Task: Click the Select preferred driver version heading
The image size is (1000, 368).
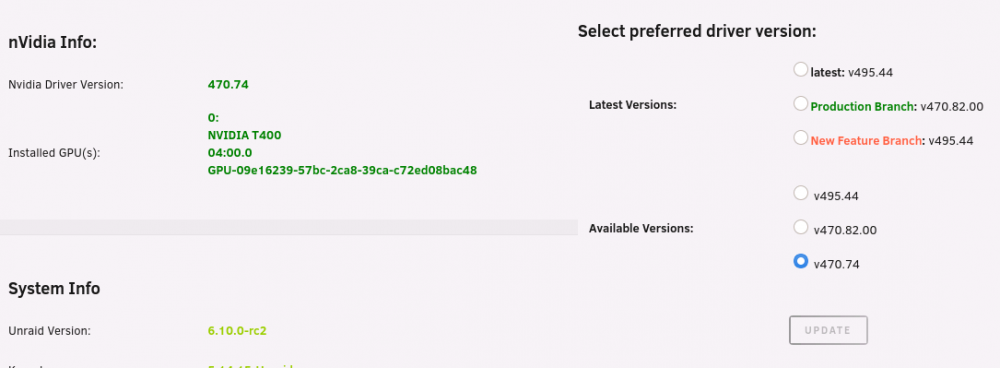Action: (x=697, y=31)
